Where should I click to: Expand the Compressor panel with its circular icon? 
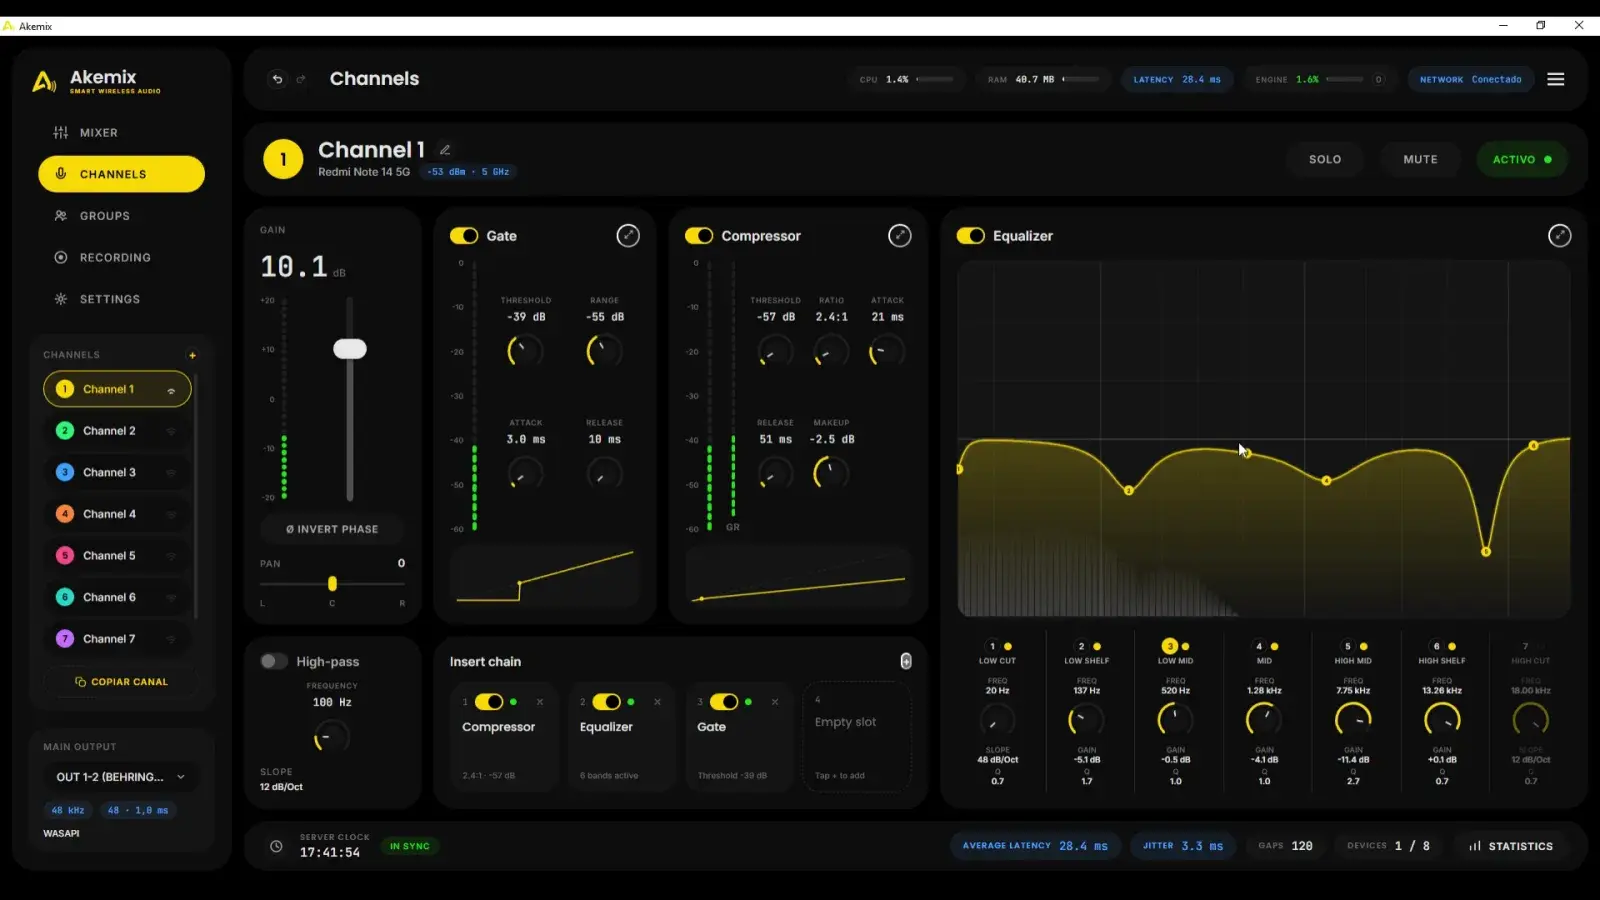pyautogui.click(x=900, y=236)
